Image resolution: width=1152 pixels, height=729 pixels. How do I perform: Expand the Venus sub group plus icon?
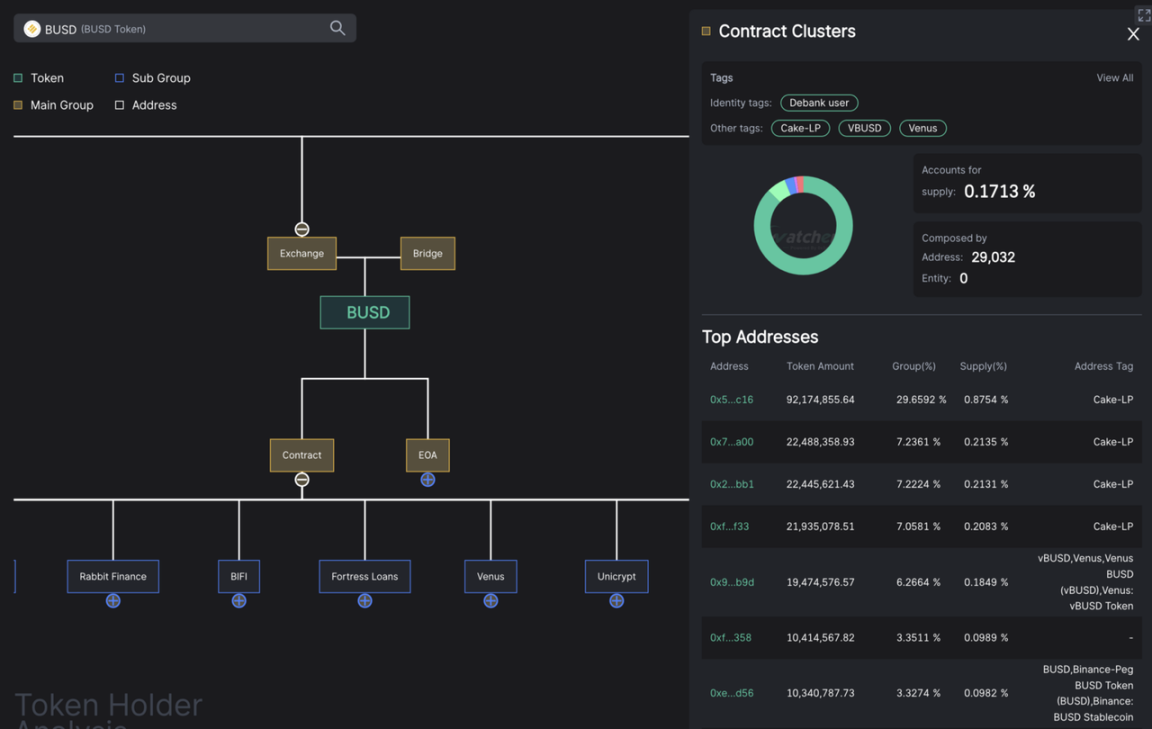[491, 601]
